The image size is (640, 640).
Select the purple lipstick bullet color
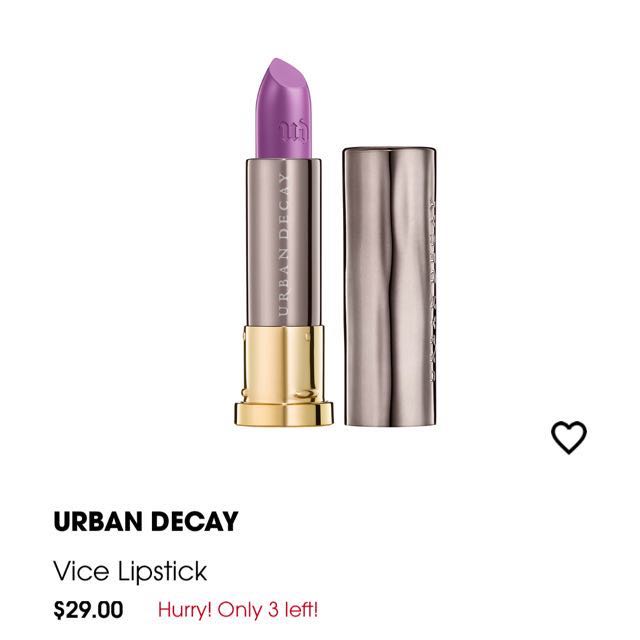pos(284,108)
